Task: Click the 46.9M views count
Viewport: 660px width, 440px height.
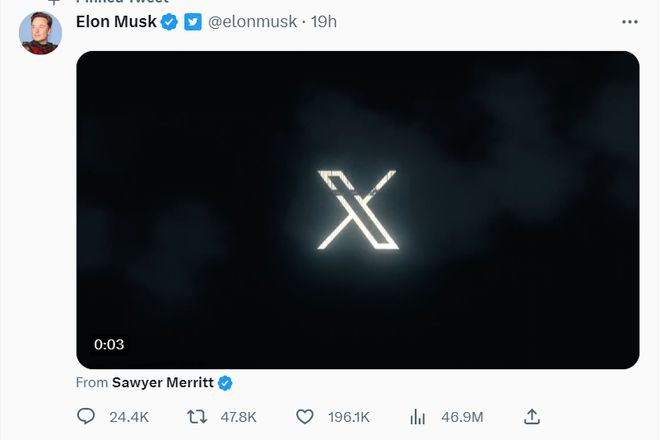Action: pyautogui.click(x=462, y=416)
